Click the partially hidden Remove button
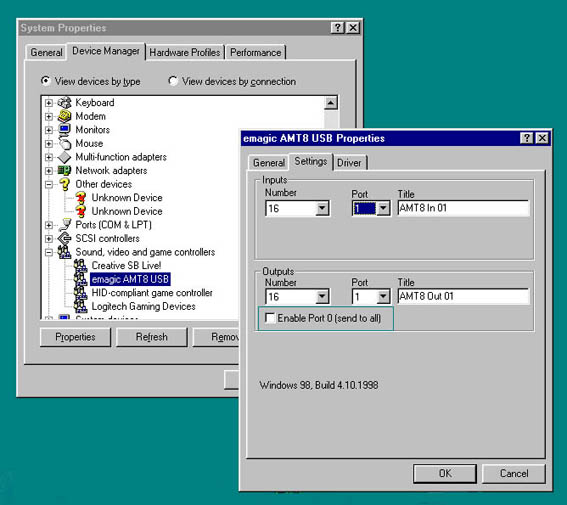The height and width of the screenshot is (505, 567). coord(216,337)
